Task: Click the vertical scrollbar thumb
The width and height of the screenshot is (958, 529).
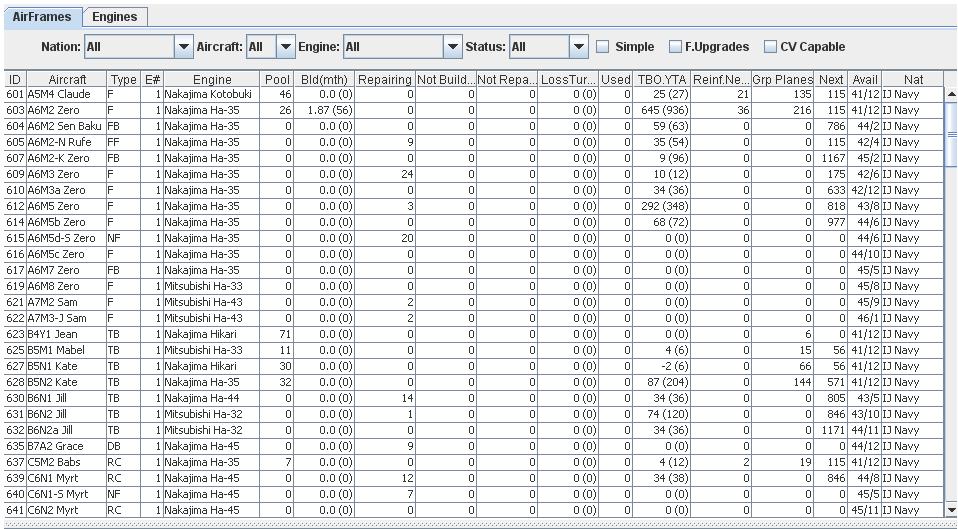Action: [x=951, y=134]
